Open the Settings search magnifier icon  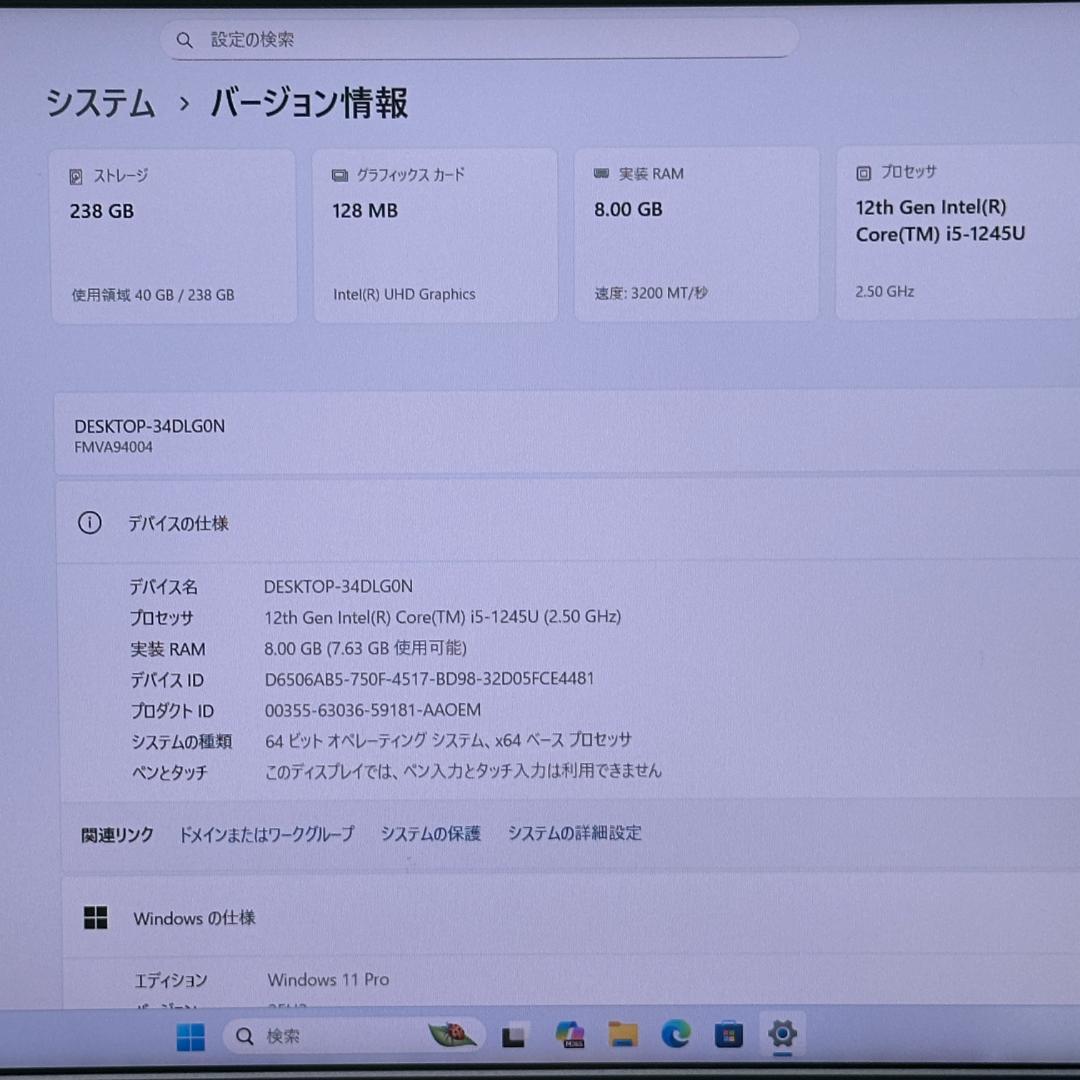185,39
